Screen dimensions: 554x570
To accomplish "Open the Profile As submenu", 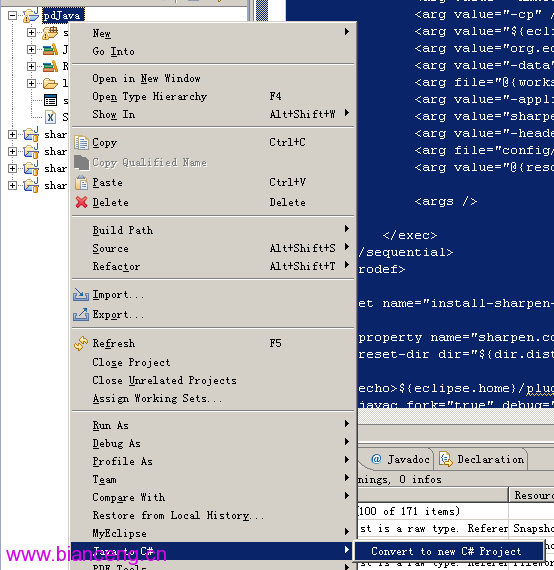I will tap(213, 461).
